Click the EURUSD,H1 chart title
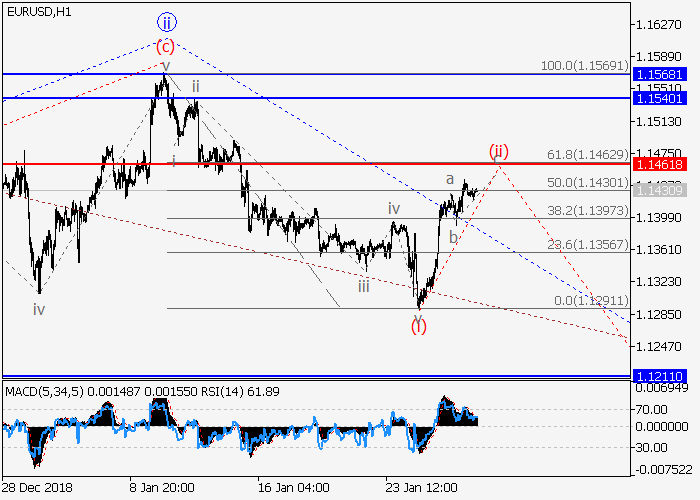Viewport: 700px width, 500px height. coord(39,12)
